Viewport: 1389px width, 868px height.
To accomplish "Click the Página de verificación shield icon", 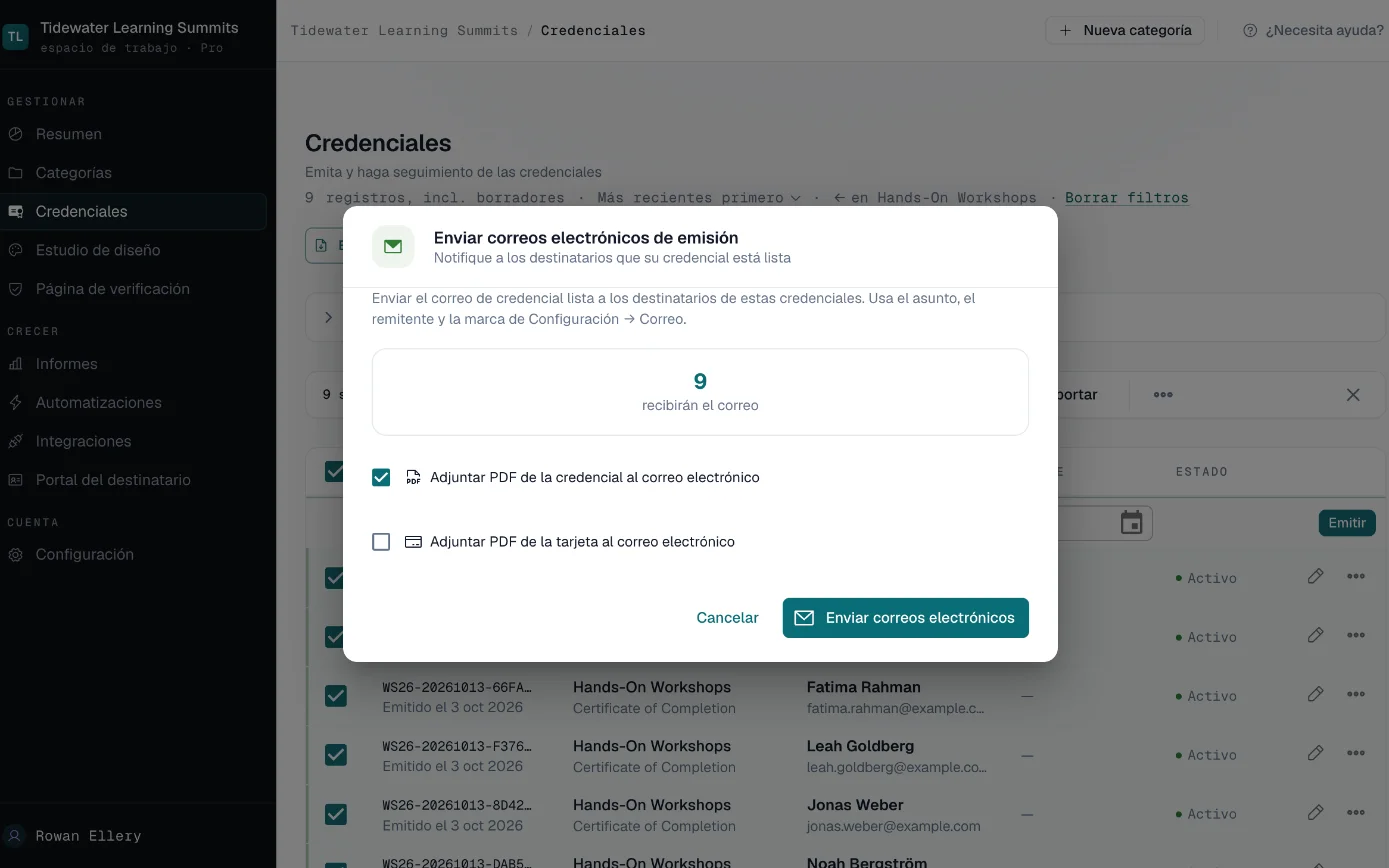I will pyautogui.click(x=15, y=289).
